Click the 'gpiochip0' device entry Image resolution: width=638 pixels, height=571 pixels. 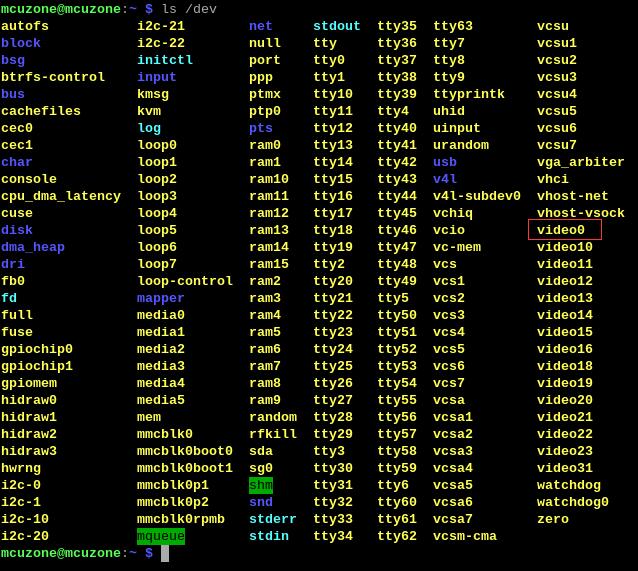click(37, 349)
